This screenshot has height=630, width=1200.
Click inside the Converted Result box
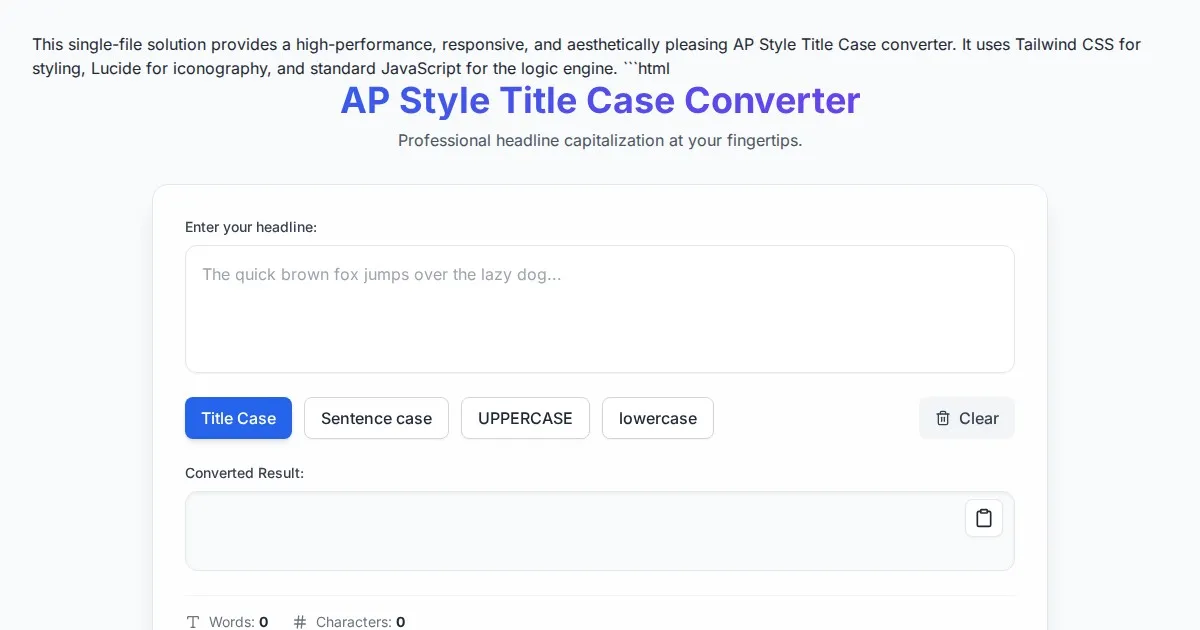[560, 531]
